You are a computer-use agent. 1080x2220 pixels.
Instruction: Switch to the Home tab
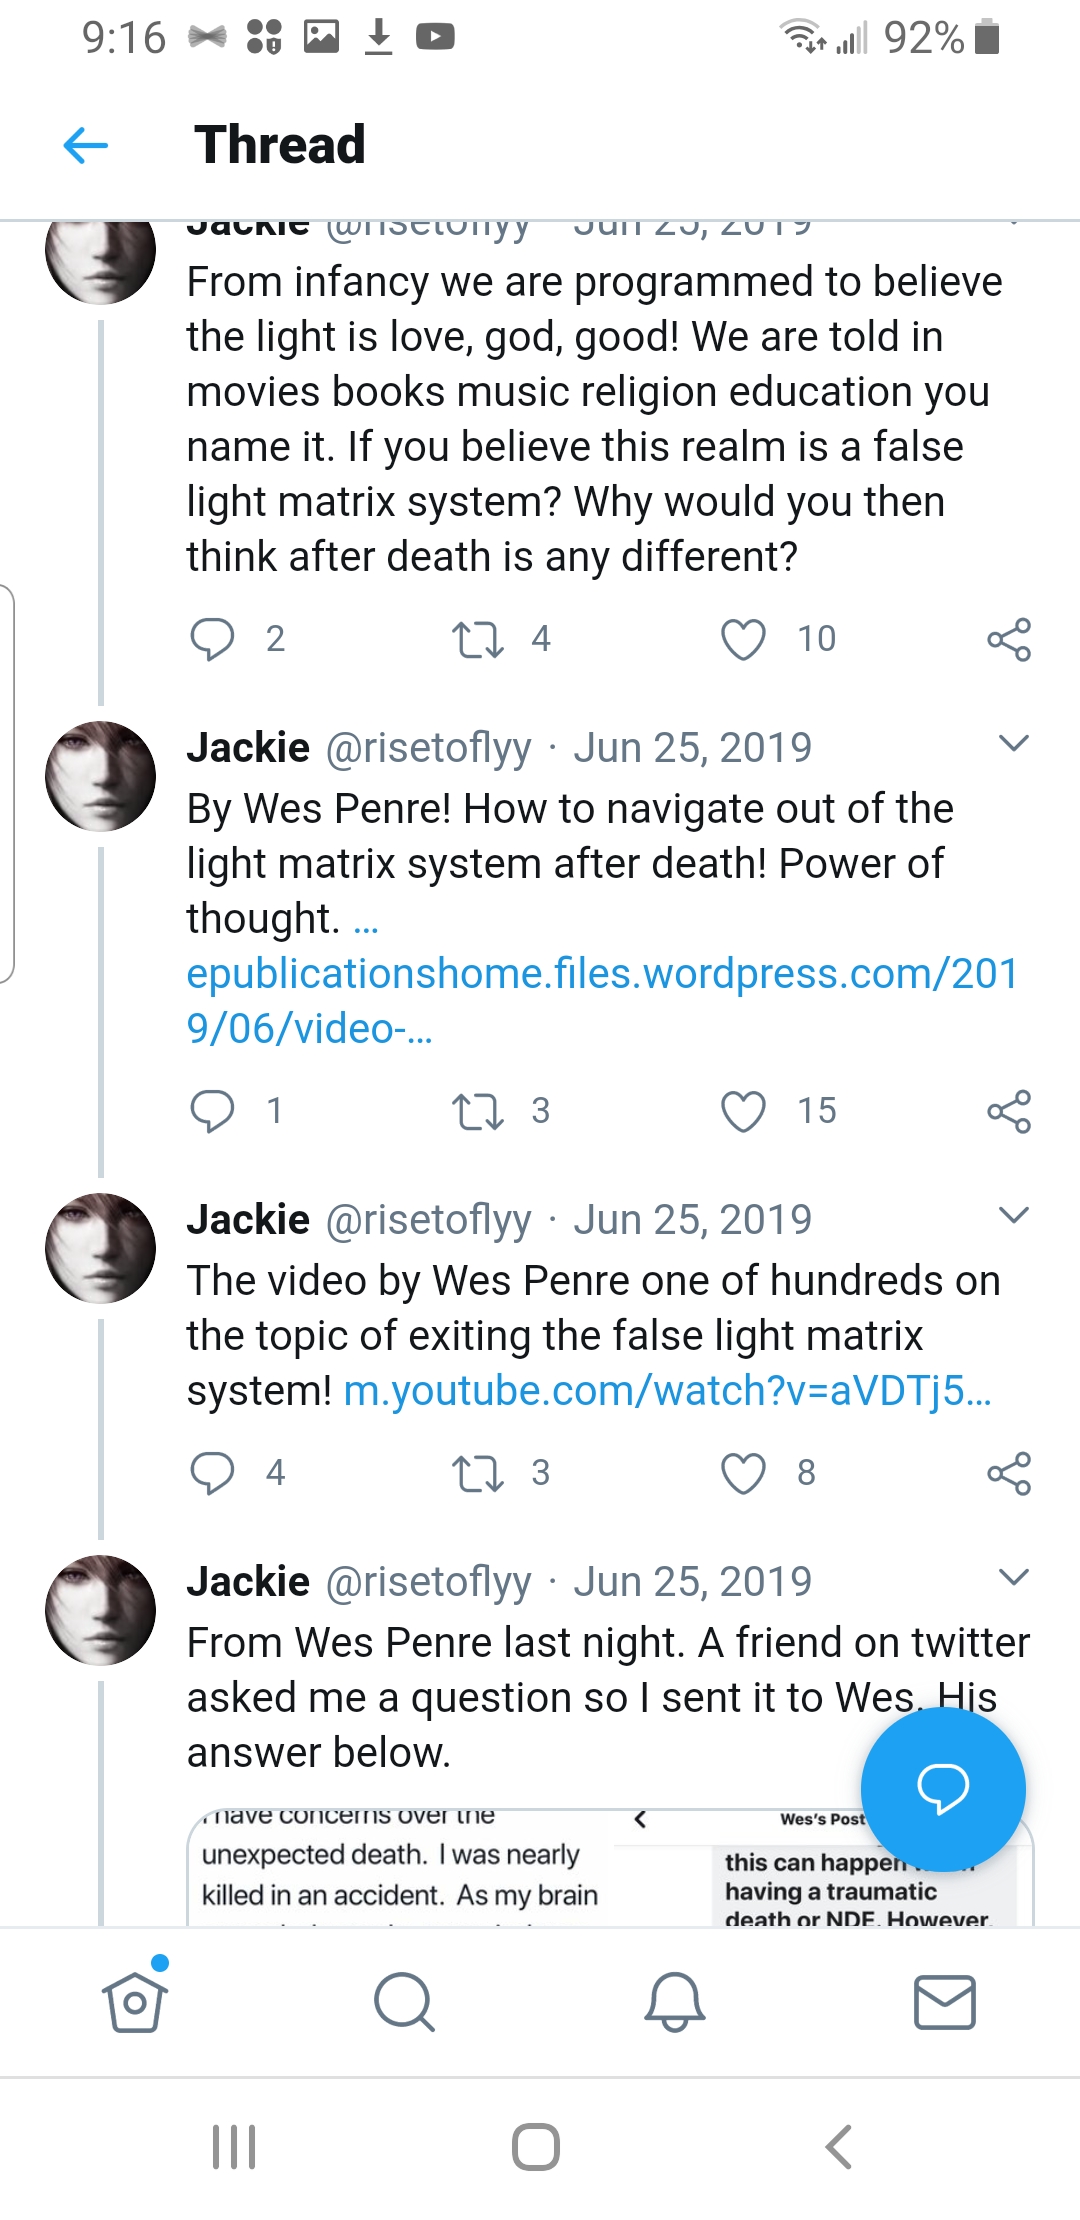[x=135, y=2002]
